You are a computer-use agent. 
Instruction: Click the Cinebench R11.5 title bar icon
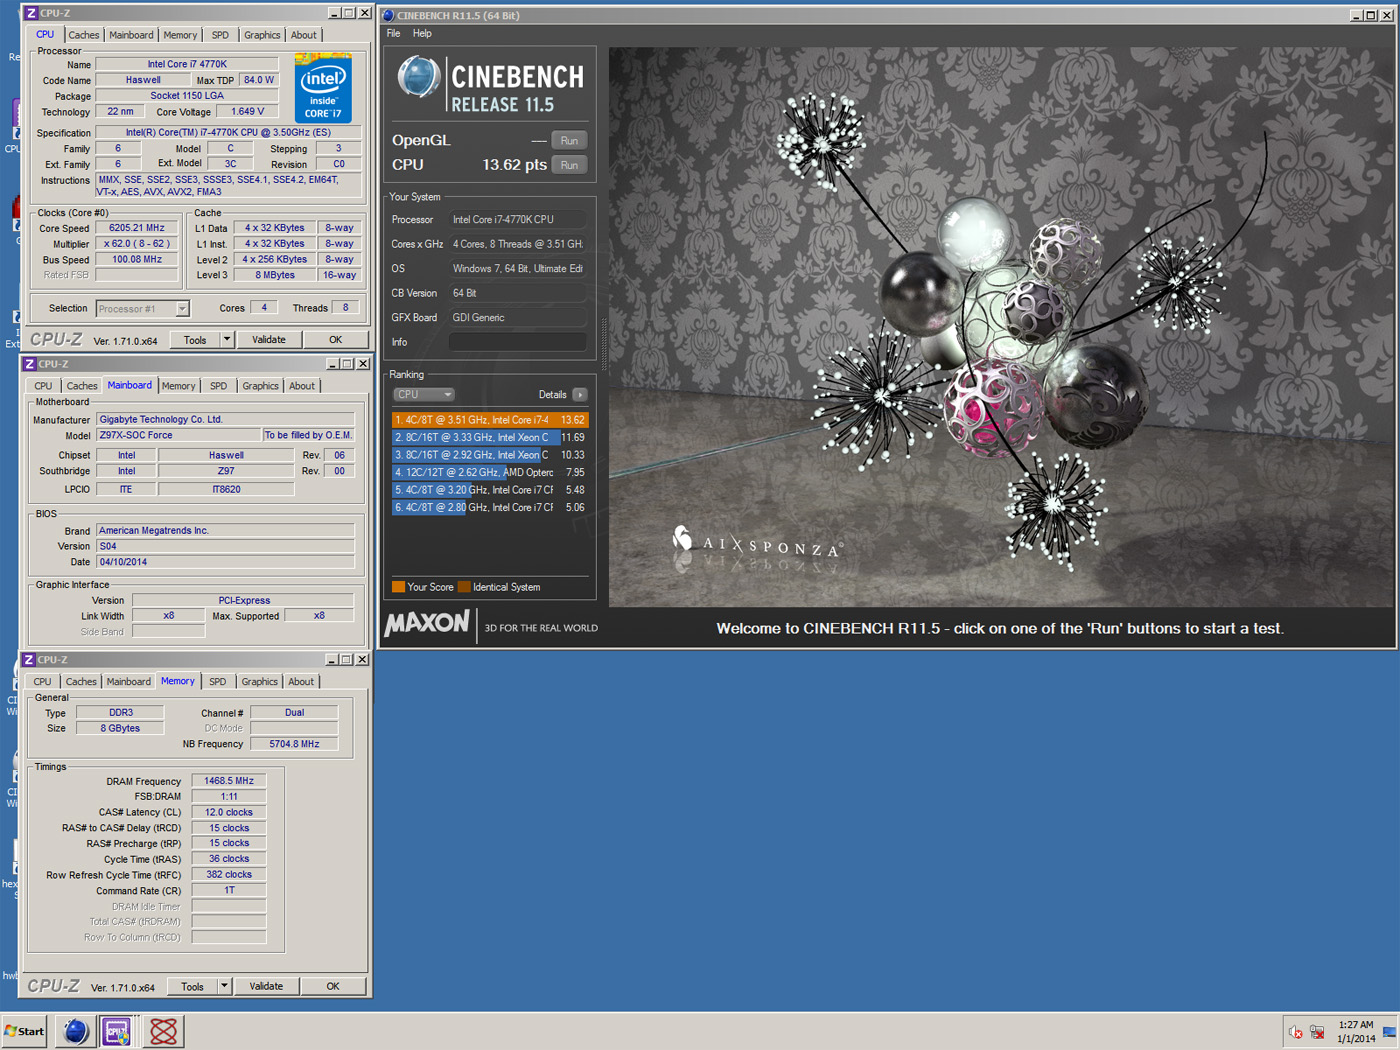tap(389, 15)
